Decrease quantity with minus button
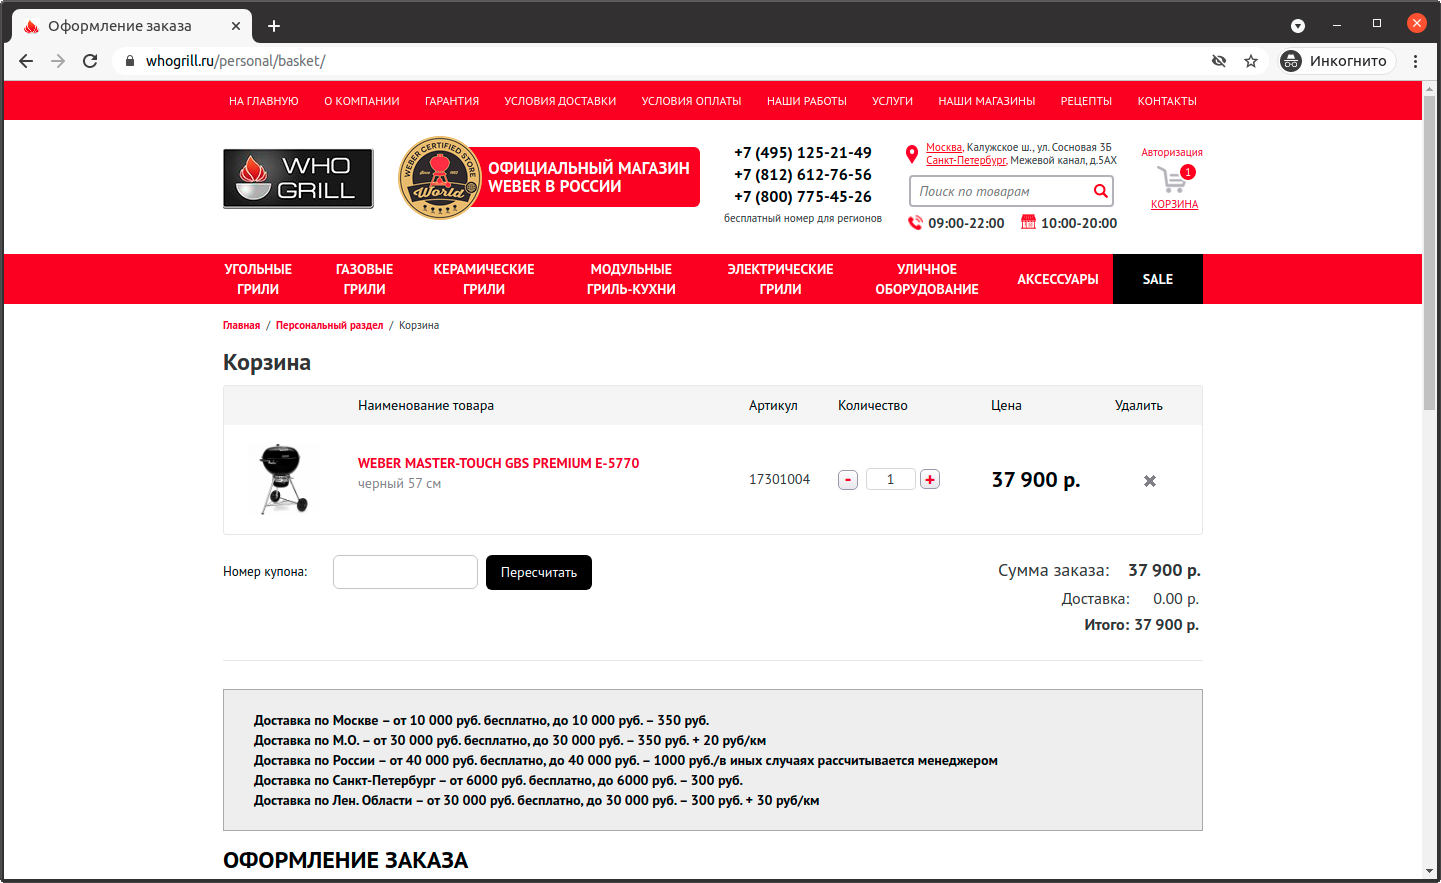The width and height of the screenshot is (1441, 883). click(848, 480)
